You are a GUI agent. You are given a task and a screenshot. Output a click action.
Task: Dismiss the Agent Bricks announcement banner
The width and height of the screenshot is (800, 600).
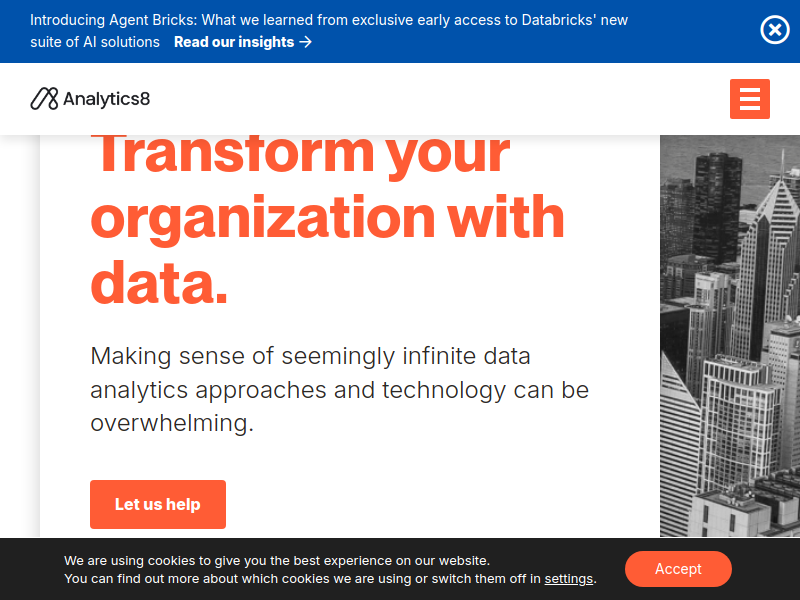(x=774, y=30)
